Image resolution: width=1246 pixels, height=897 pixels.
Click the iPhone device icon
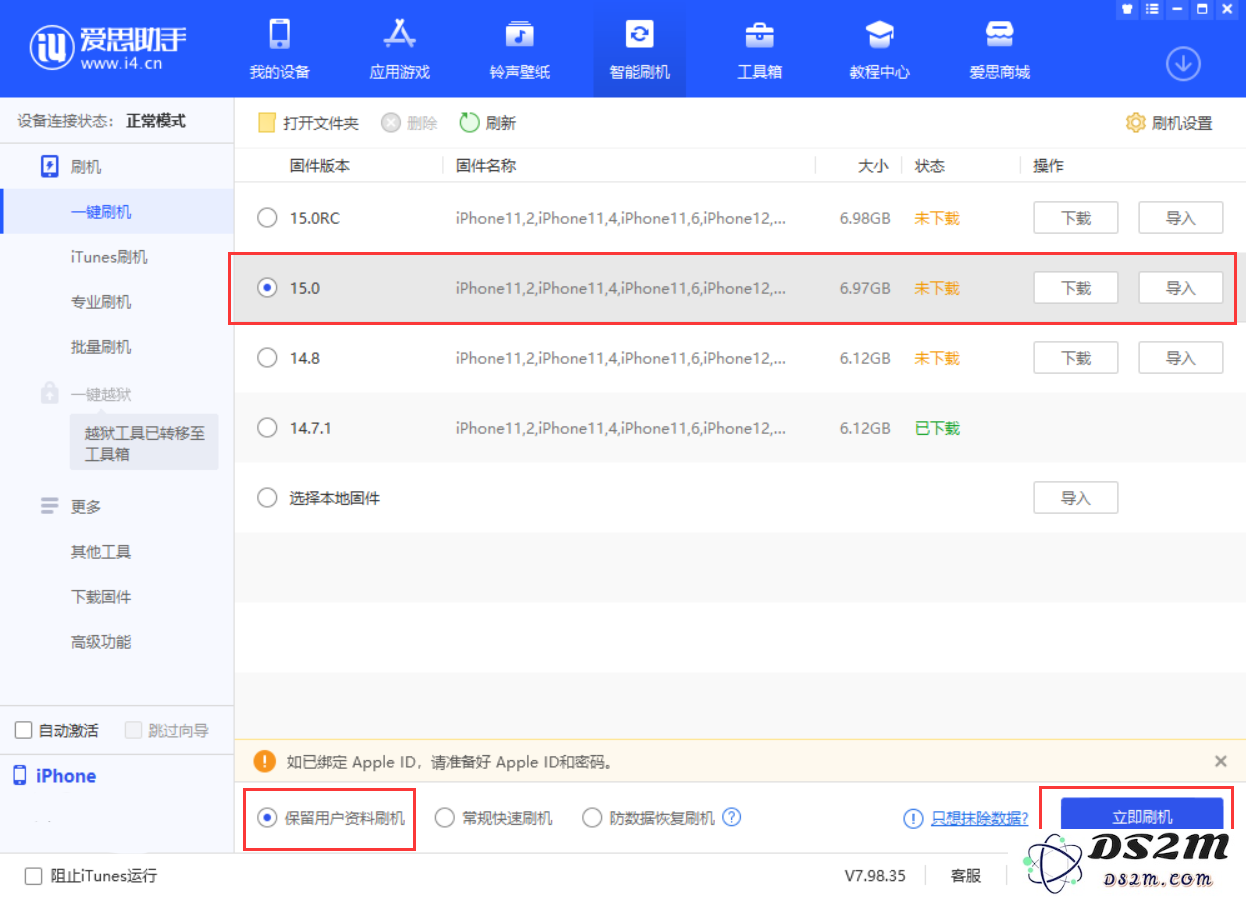pyautogui.click(x=19, y=776)
